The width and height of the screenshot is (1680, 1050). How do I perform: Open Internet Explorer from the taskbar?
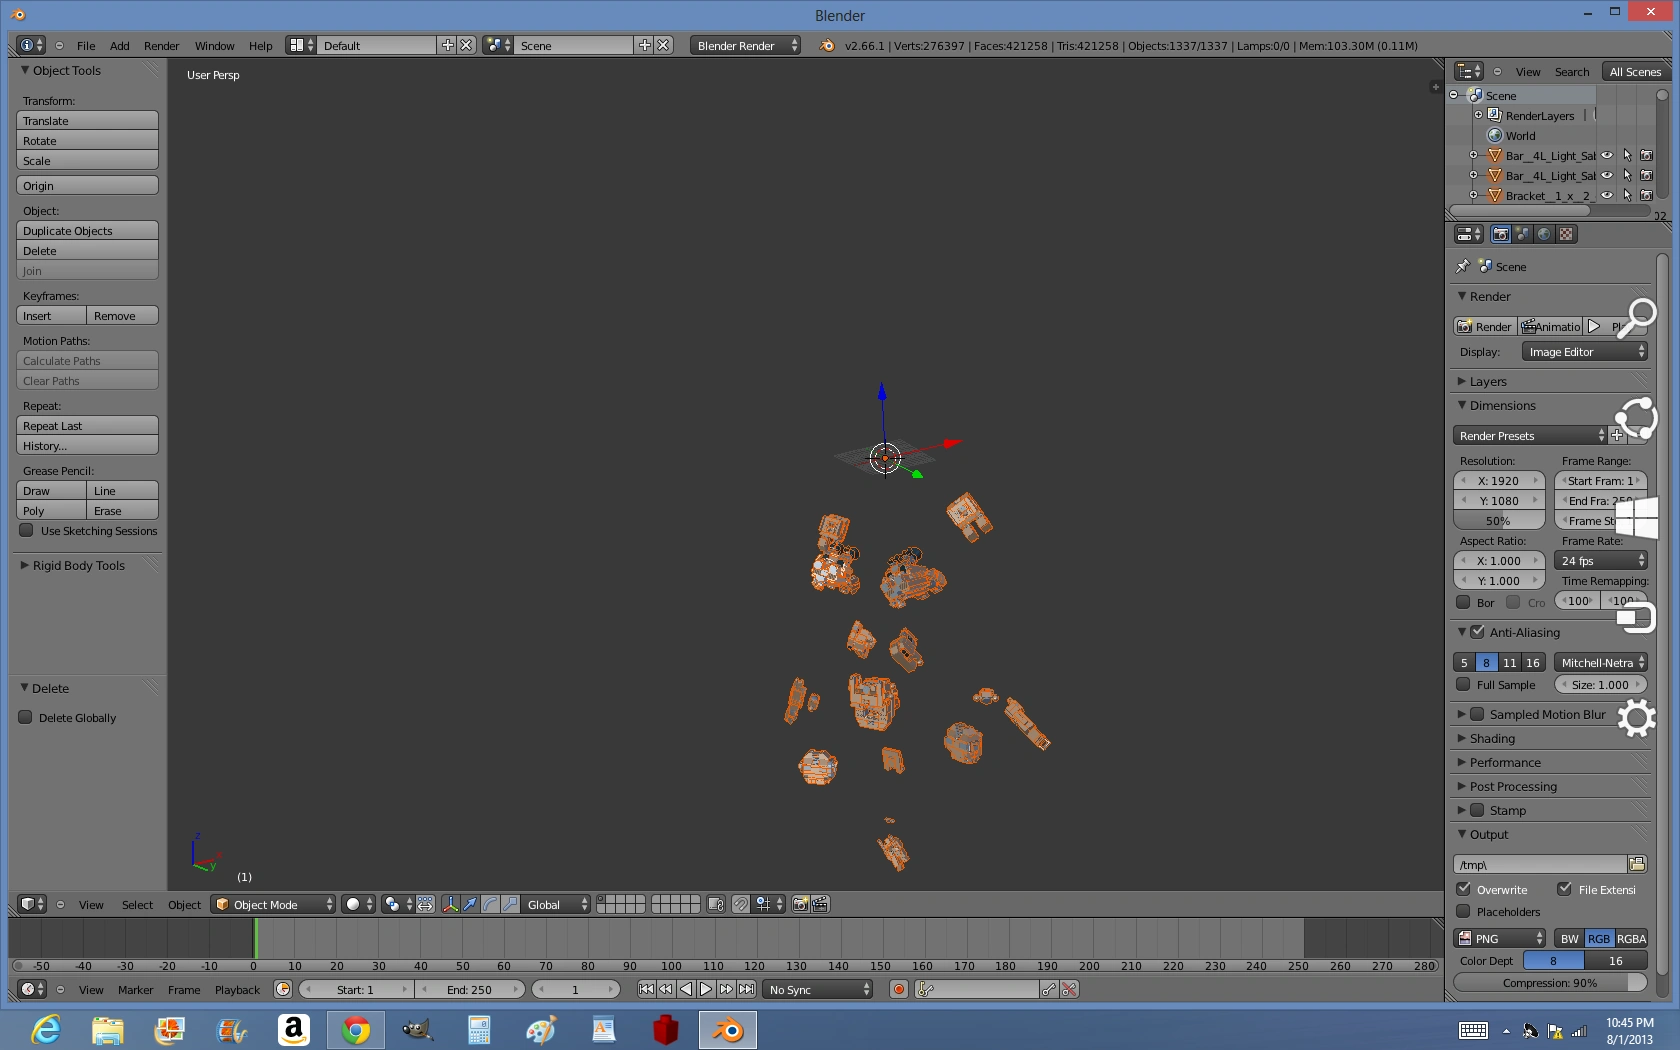tap(45, 1029)
